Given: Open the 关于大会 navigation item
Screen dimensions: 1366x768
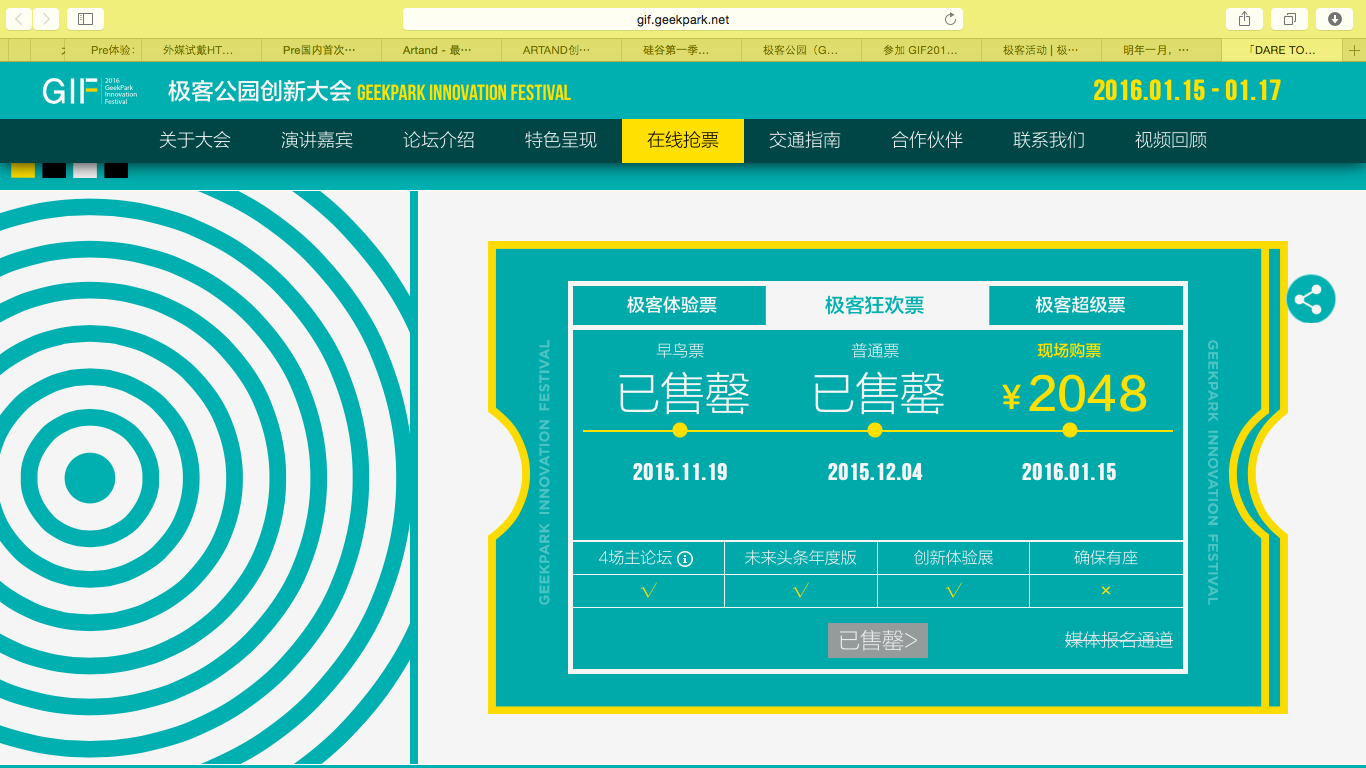Looking at the screenshot, I should point(195,140).
